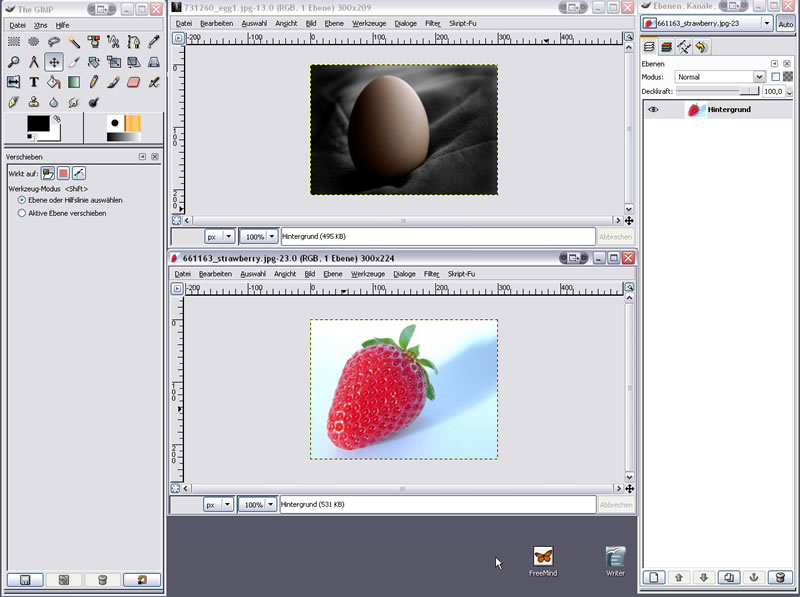800x597 pixels.
Task: Switch to the Channels tab
Action: pyautogui.click(x=666, y=47)
